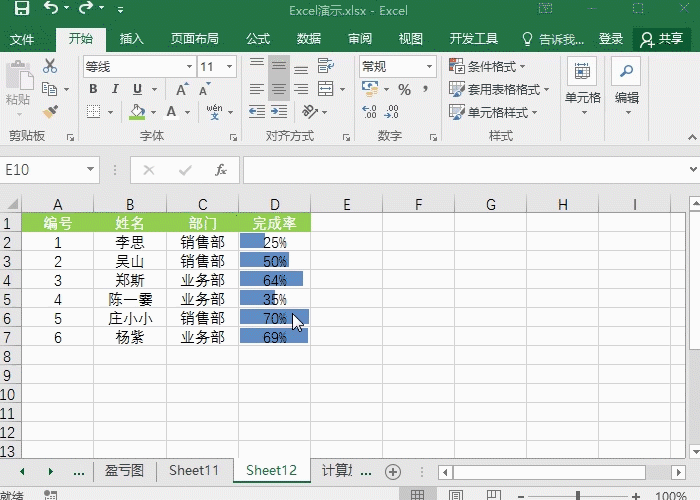
Task: Align the cell text right
Action: point(301,89)
